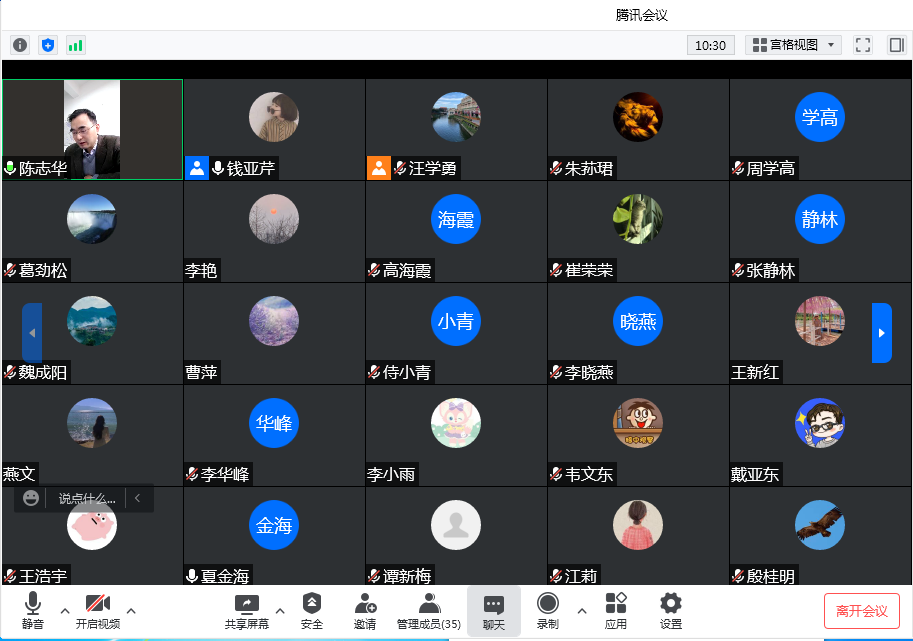
Task: Open the 聊天 chat panel
Action: [x=494, y=610]
